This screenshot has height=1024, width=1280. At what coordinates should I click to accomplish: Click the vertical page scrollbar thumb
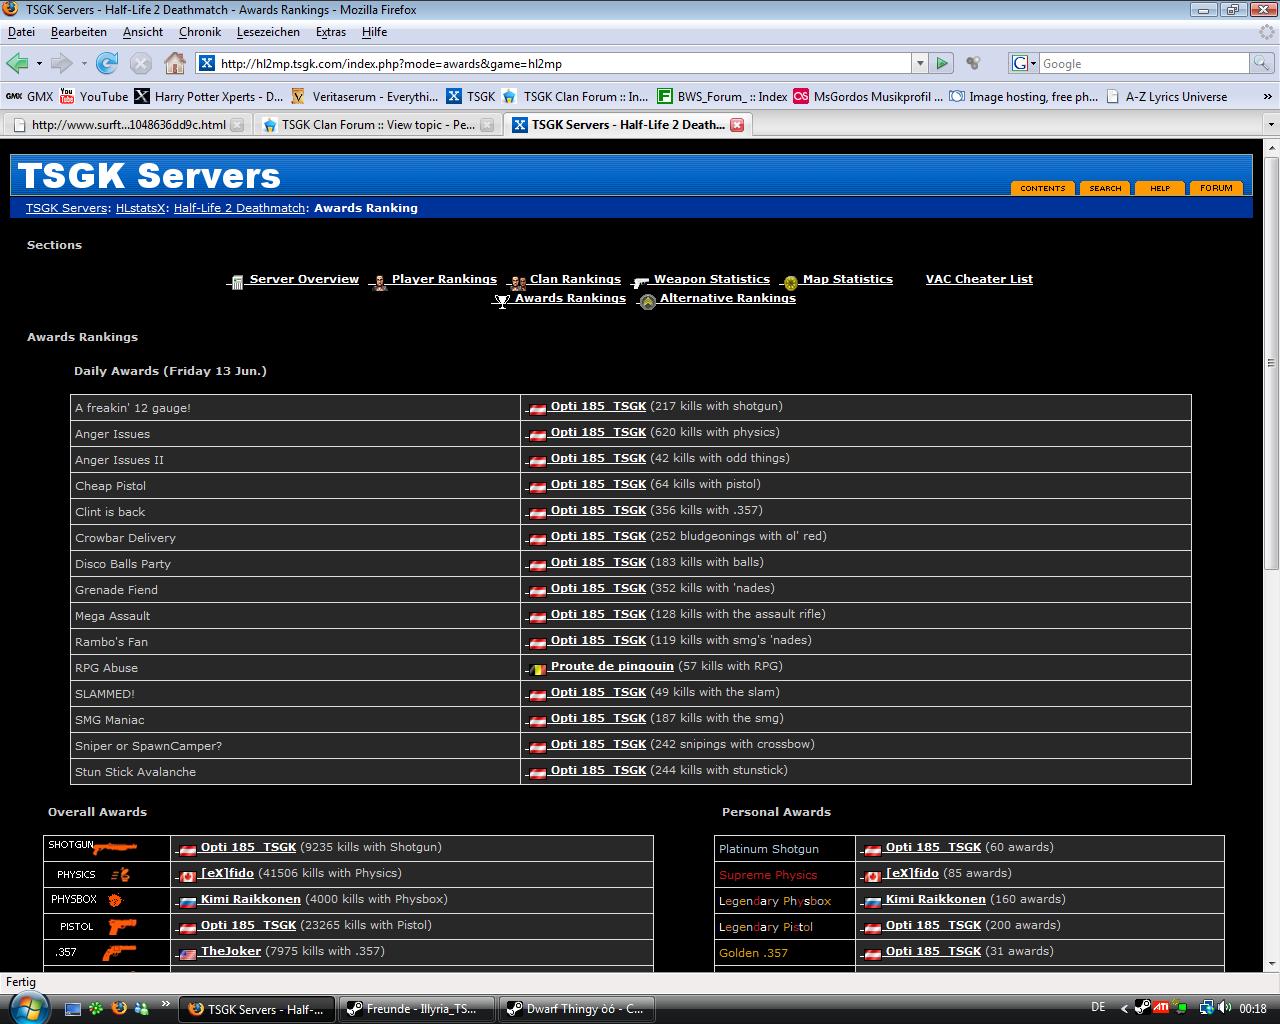tap(1271, 360)
